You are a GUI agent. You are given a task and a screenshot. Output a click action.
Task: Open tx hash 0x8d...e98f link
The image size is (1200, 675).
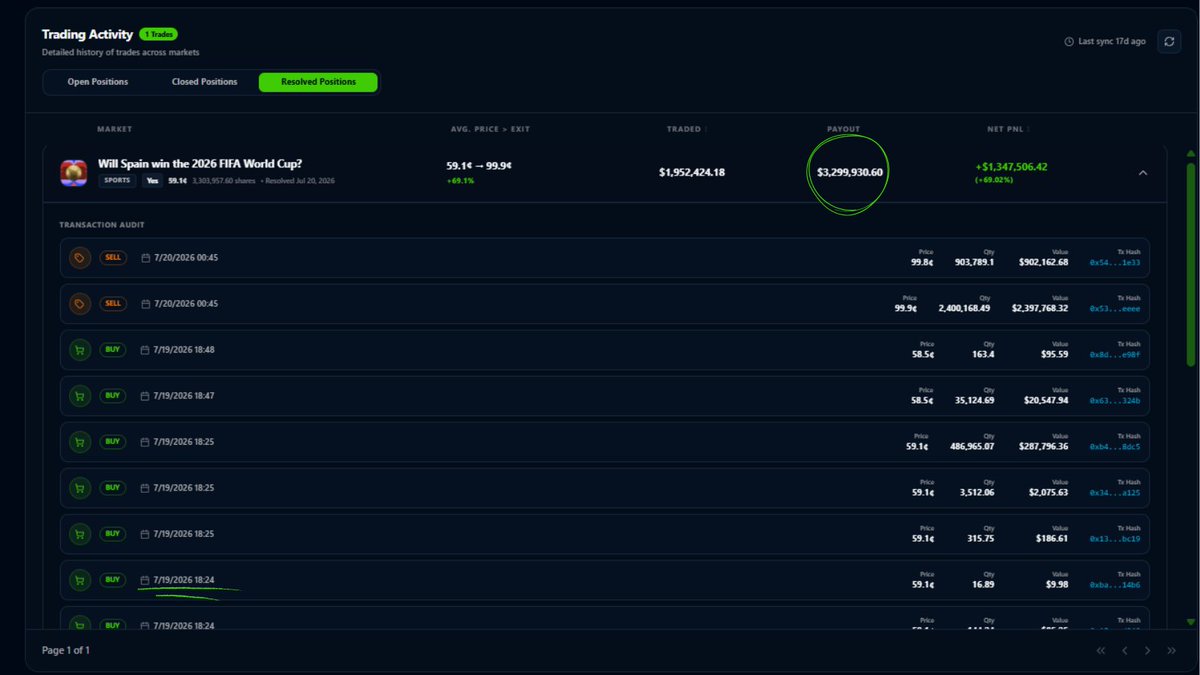point(1115,355)
